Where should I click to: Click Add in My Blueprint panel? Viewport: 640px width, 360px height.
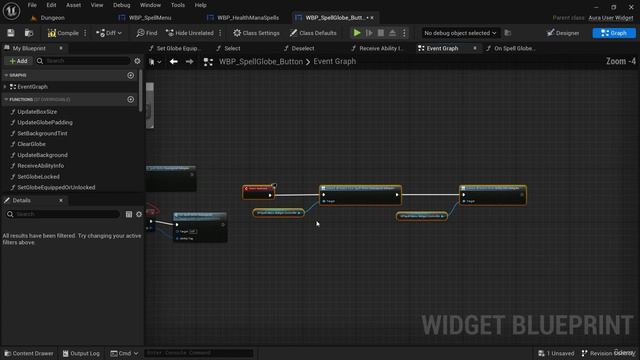click(18, 61)
